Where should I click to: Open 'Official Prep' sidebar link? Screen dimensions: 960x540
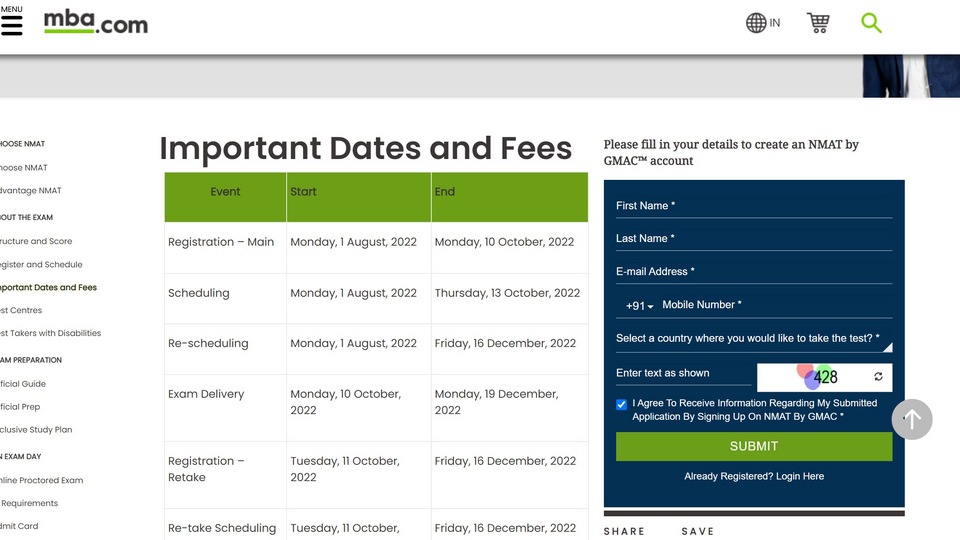coord(20,407)
